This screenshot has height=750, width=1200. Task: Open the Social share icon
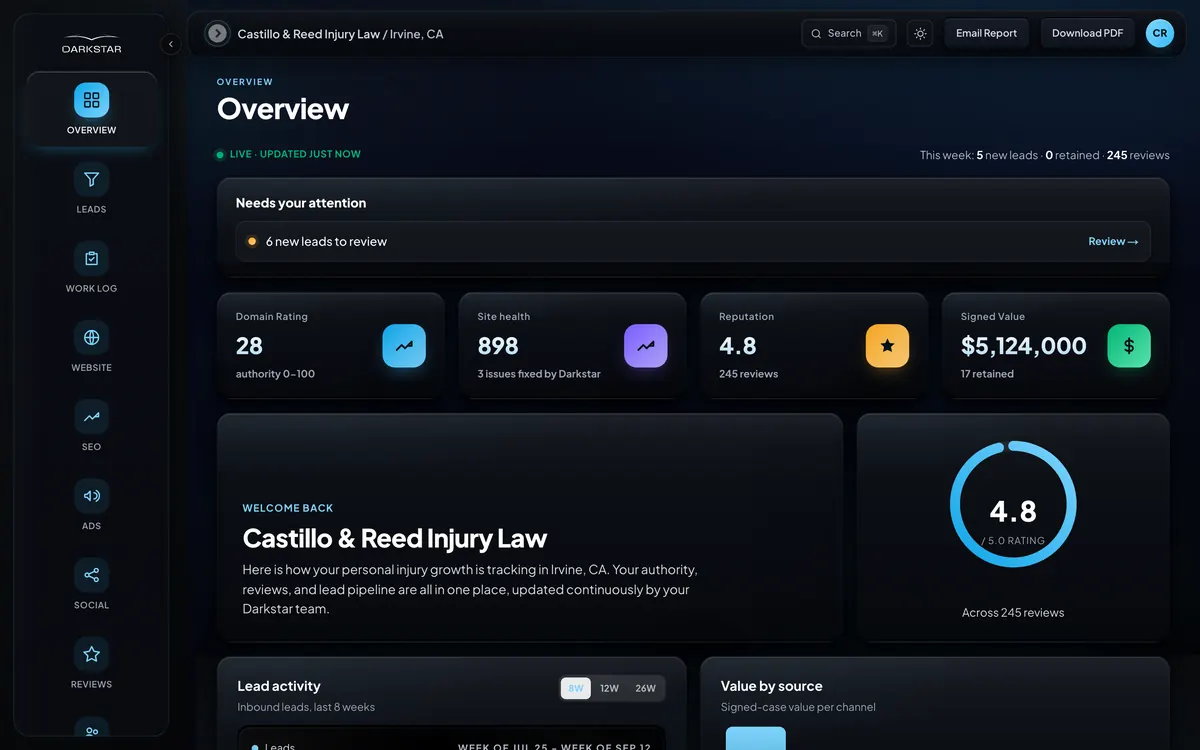pos(91,575)
